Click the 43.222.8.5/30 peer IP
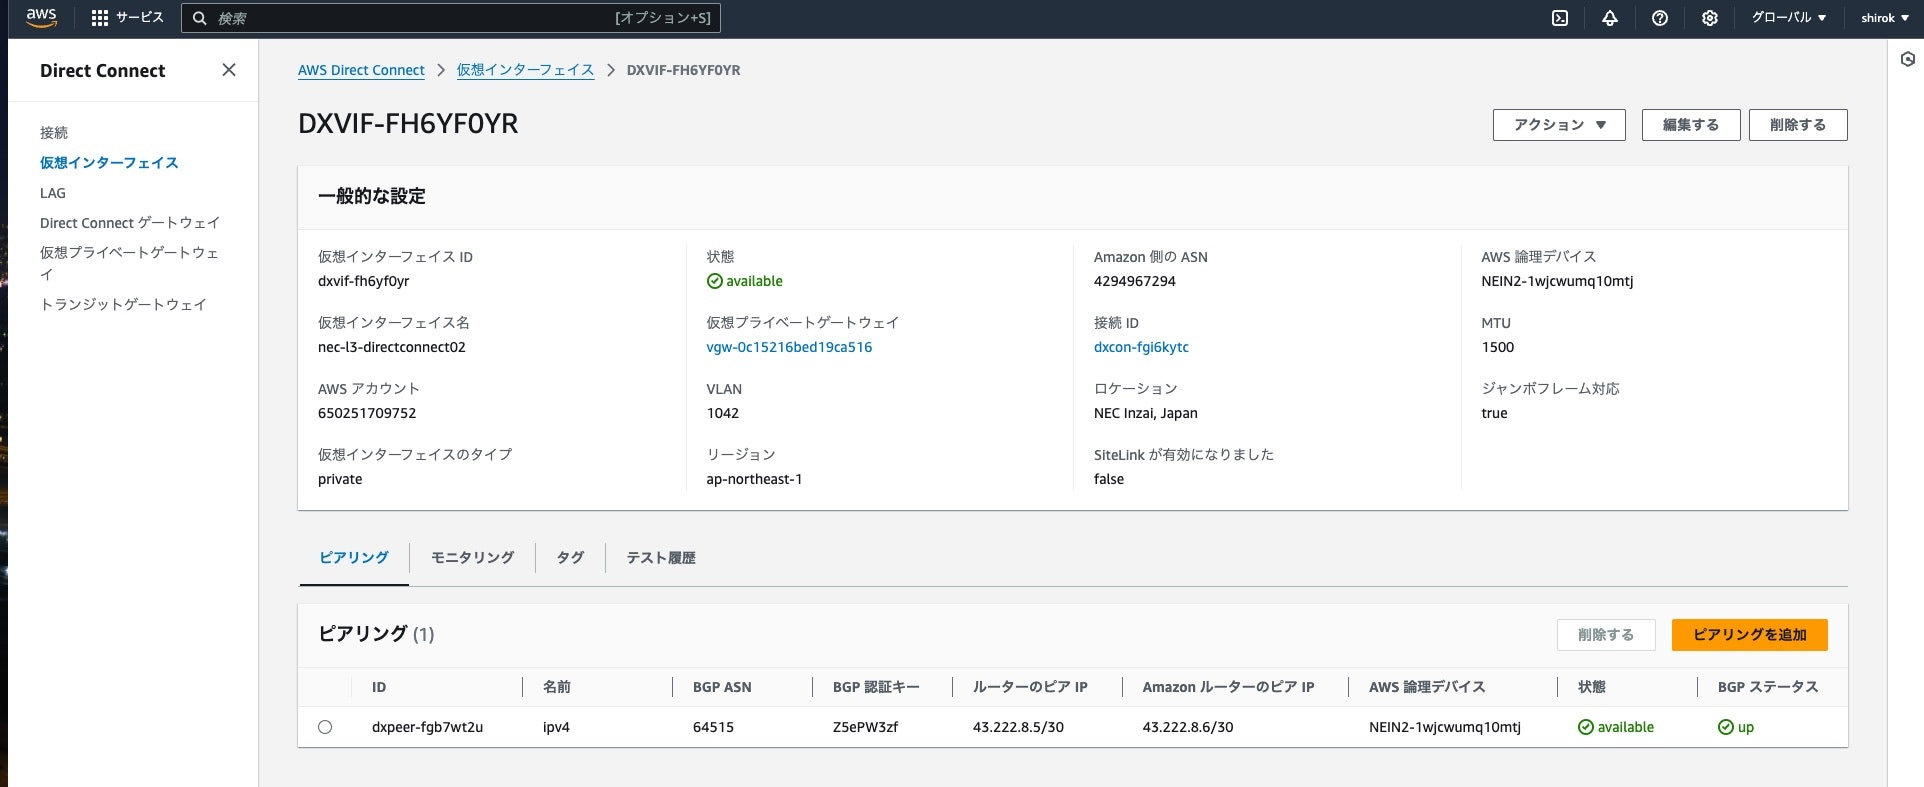 pyautogui.click(x=1018, y=727)
